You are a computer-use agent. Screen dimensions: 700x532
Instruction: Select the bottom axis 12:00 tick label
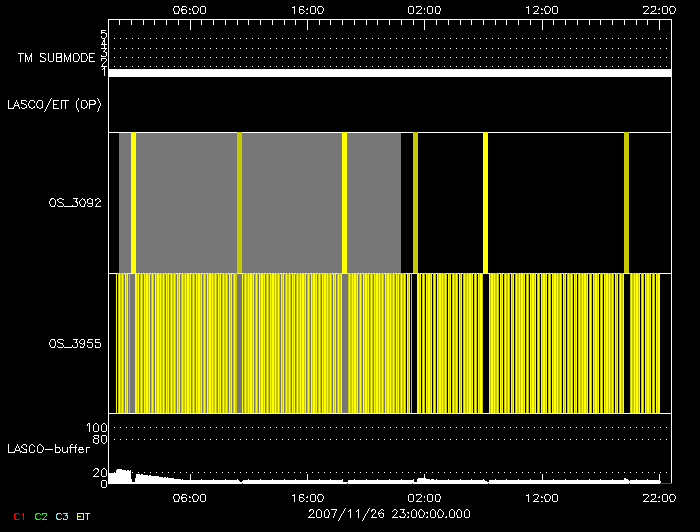point(541,497)
